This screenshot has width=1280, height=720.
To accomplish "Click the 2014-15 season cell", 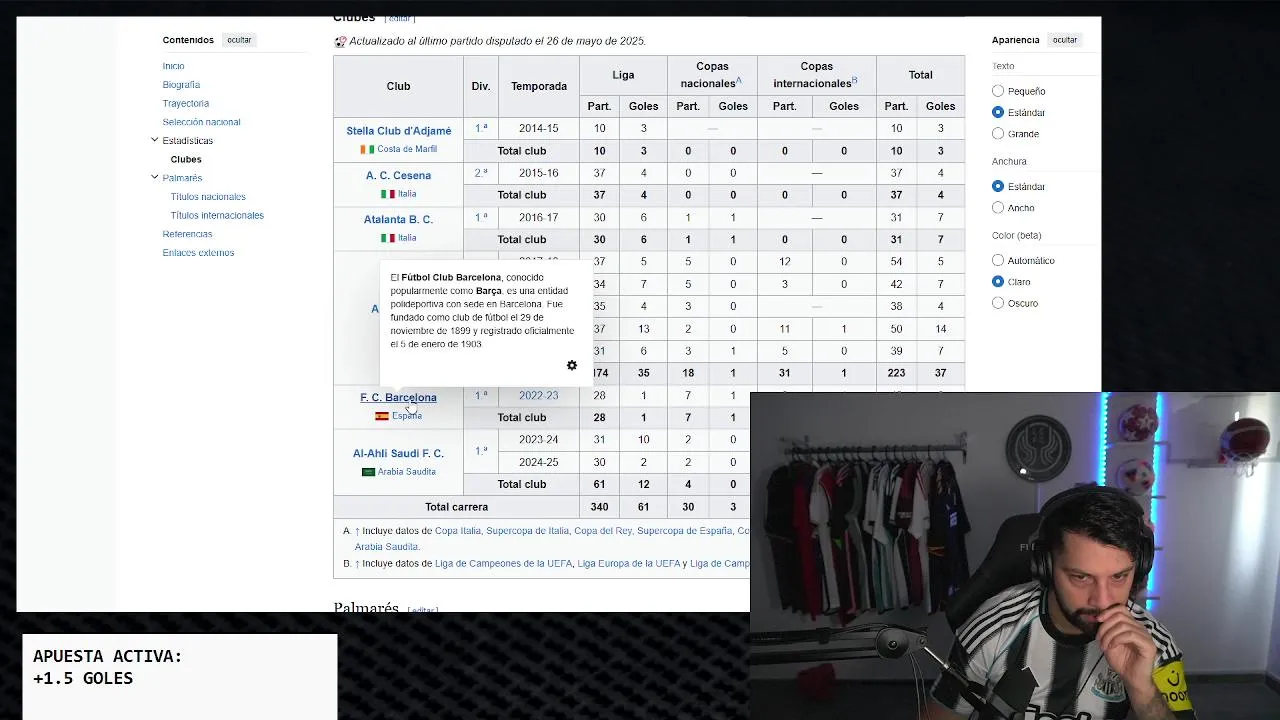I will coord(539,128).
